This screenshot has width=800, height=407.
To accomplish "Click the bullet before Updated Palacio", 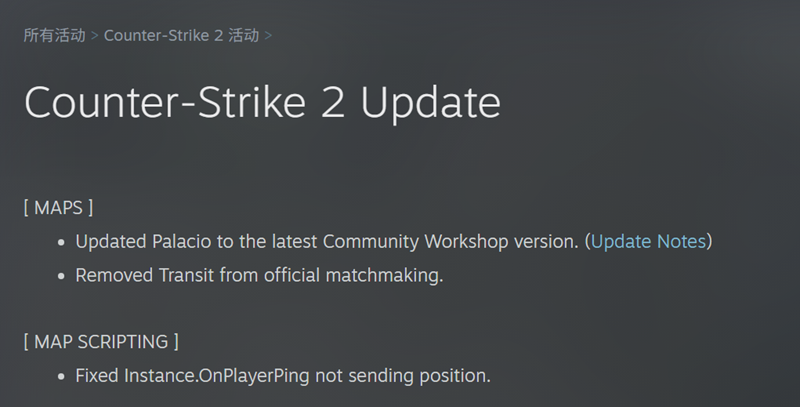I will [61, 242].
